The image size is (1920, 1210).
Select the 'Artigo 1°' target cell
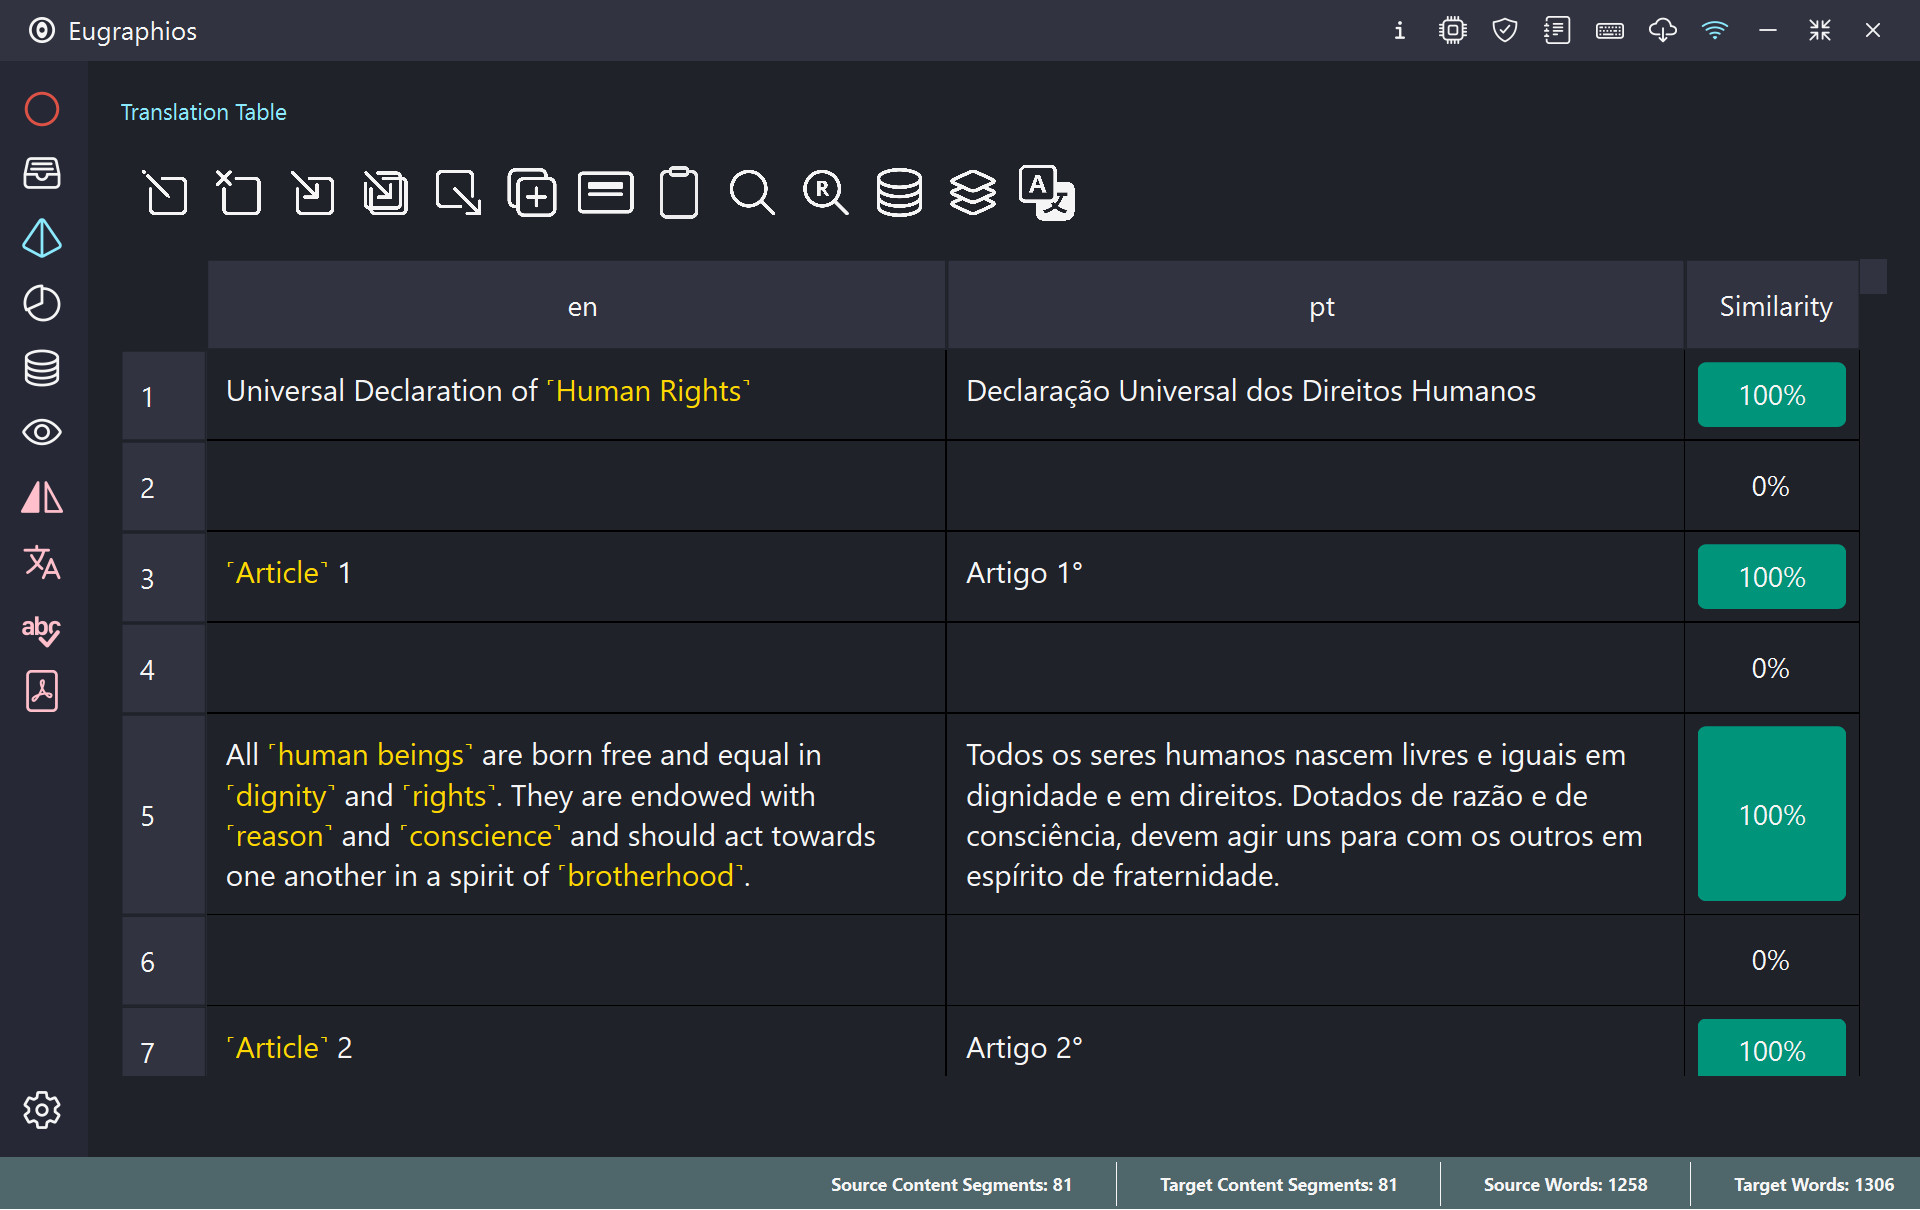tap(1024, 574)
